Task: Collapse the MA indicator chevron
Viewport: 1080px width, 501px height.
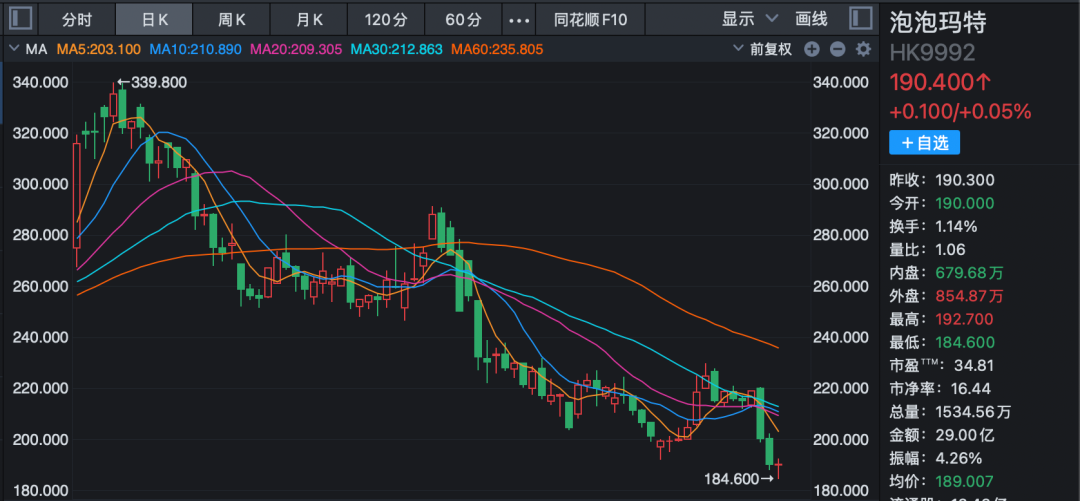Action: coord(14,49)
